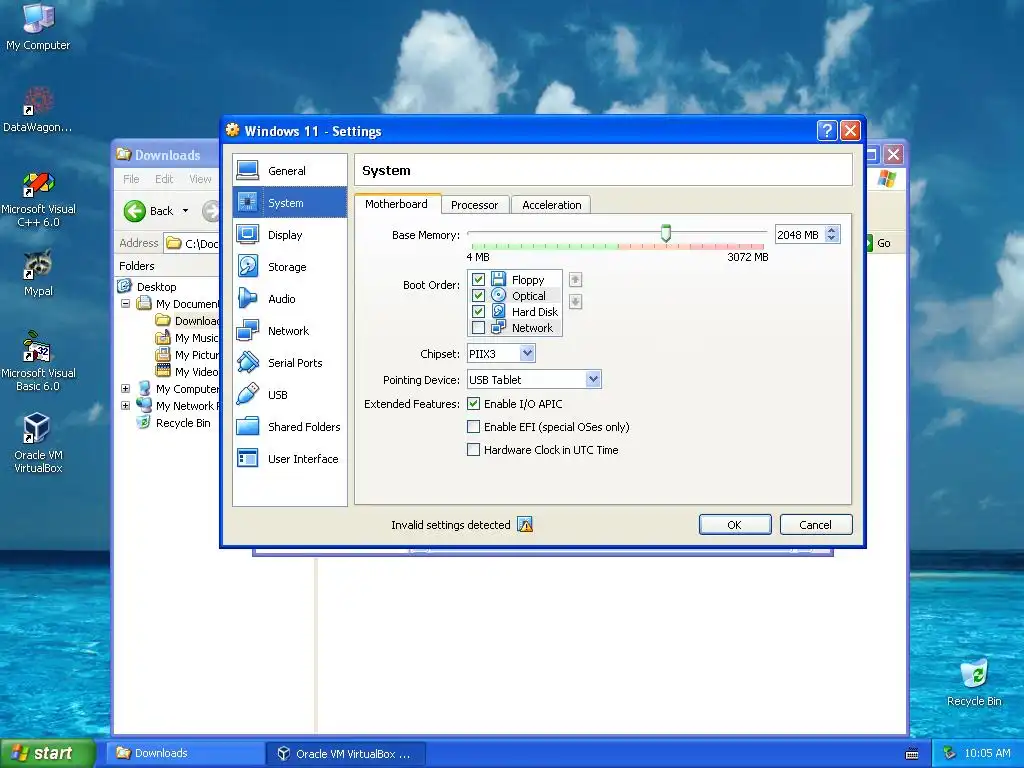Open Display settings monitor icon

tap(248, 234)
